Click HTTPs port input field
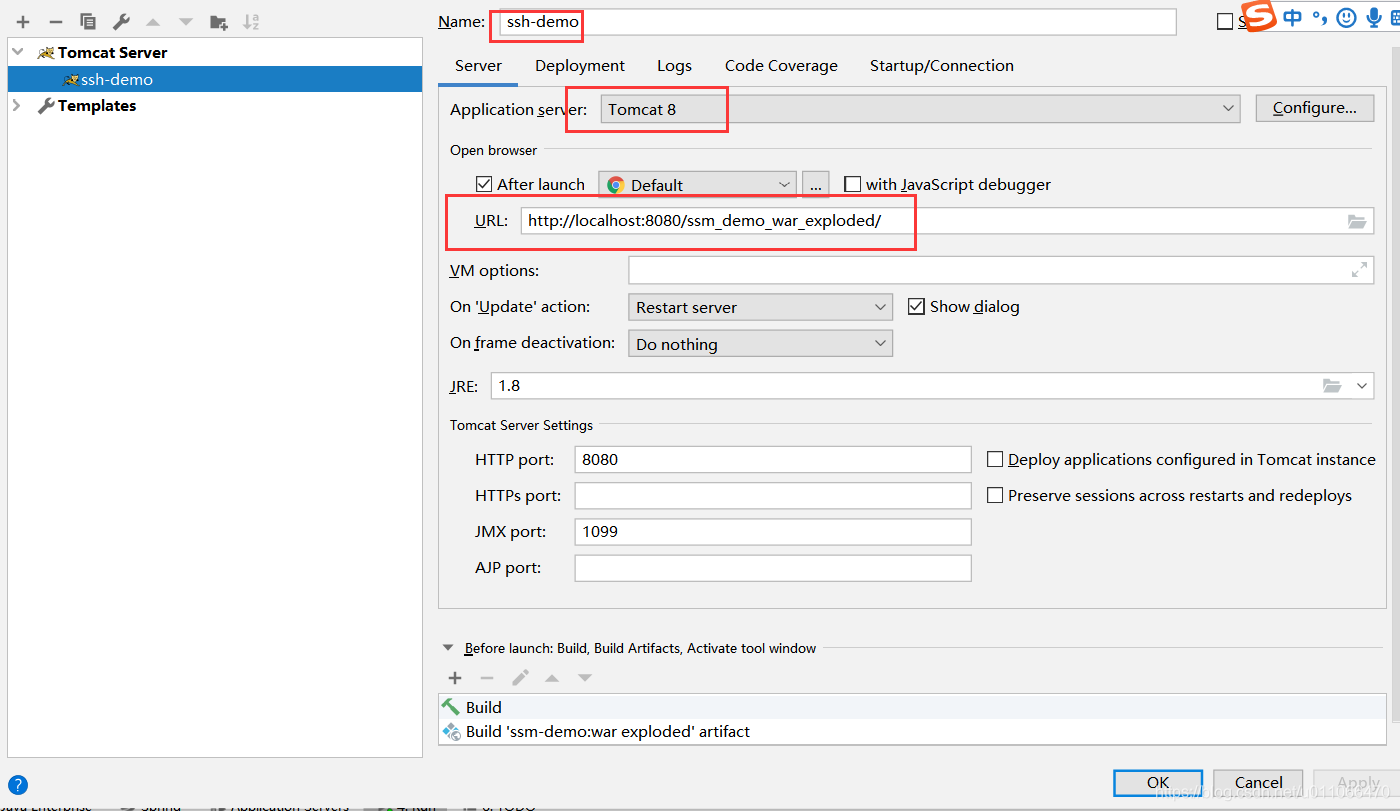 coord(773,496)
